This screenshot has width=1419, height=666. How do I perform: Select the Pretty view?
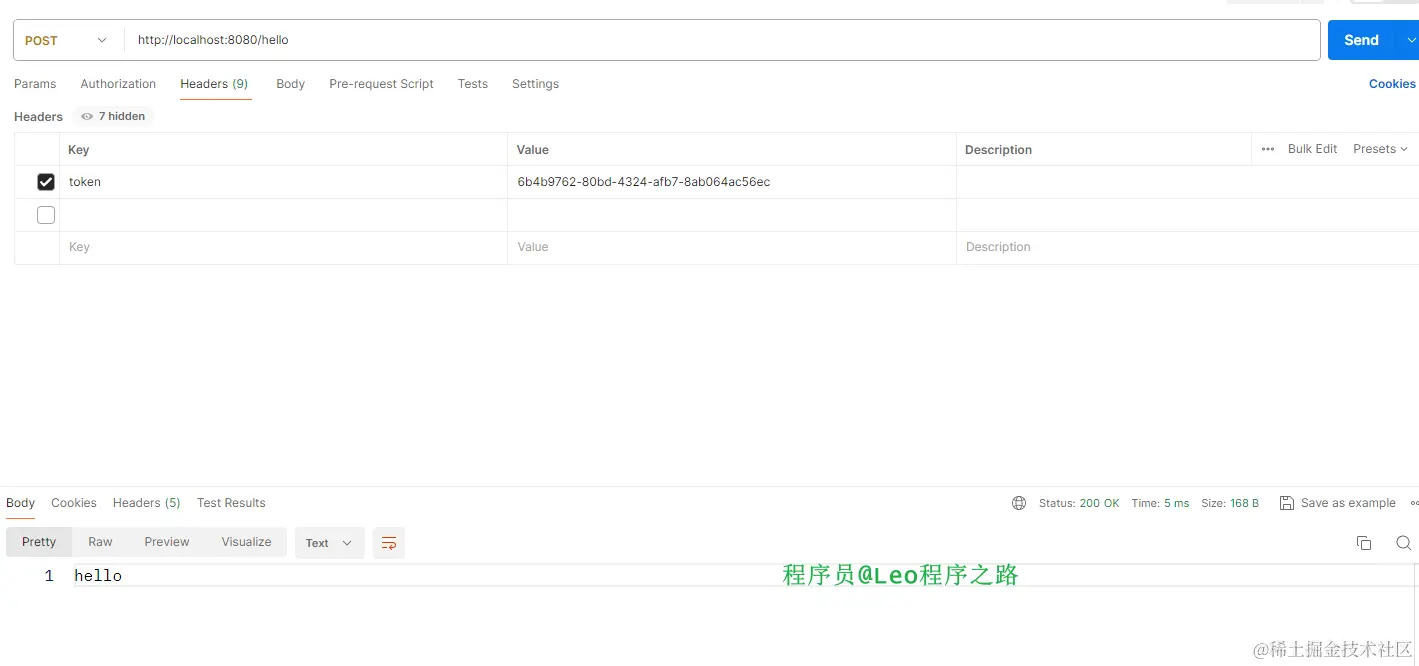coord(39,542)
